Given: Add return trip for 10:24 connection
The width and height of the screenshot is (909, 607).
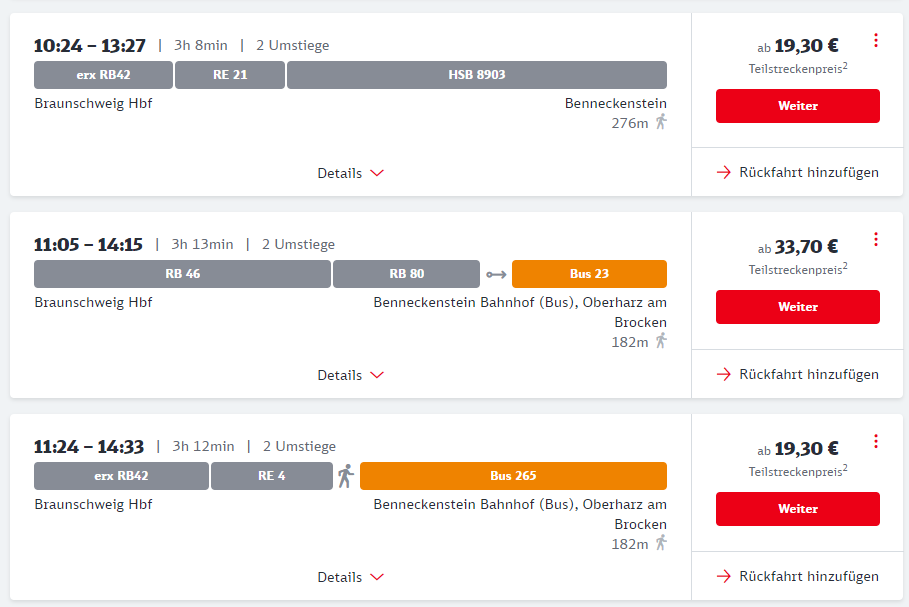Looking at the screenshot, I should pyautogui.click(x=798, y=172).
